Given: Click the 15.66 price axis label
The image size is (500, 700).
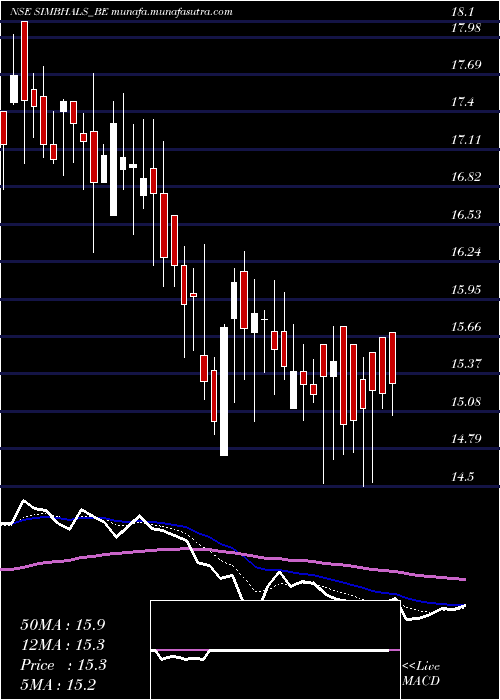Looking at the screenshot, I should [466, 327].
